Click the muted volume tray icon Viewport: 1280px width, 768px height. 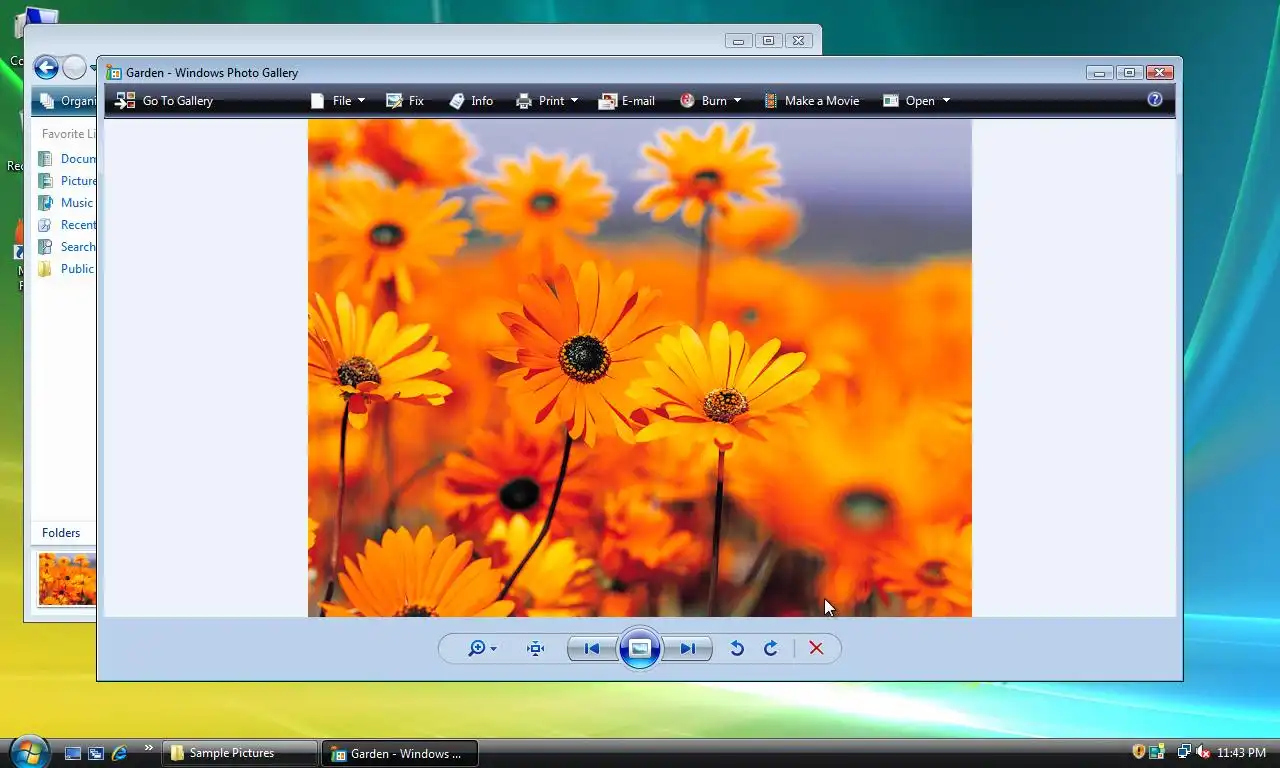click(x=1203, y=752)
